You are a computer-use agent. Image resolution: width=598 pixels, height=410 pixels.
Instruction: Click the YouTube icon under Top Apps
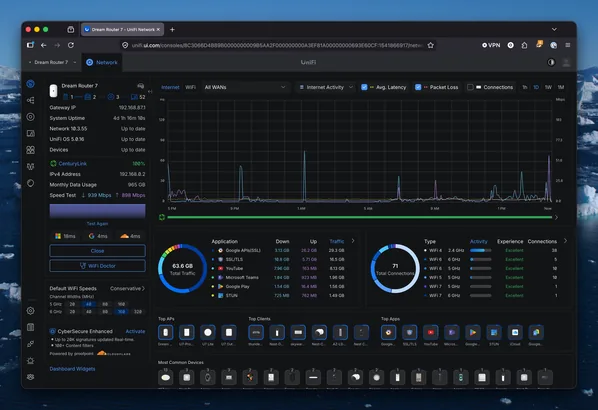(x=431, y=333)
